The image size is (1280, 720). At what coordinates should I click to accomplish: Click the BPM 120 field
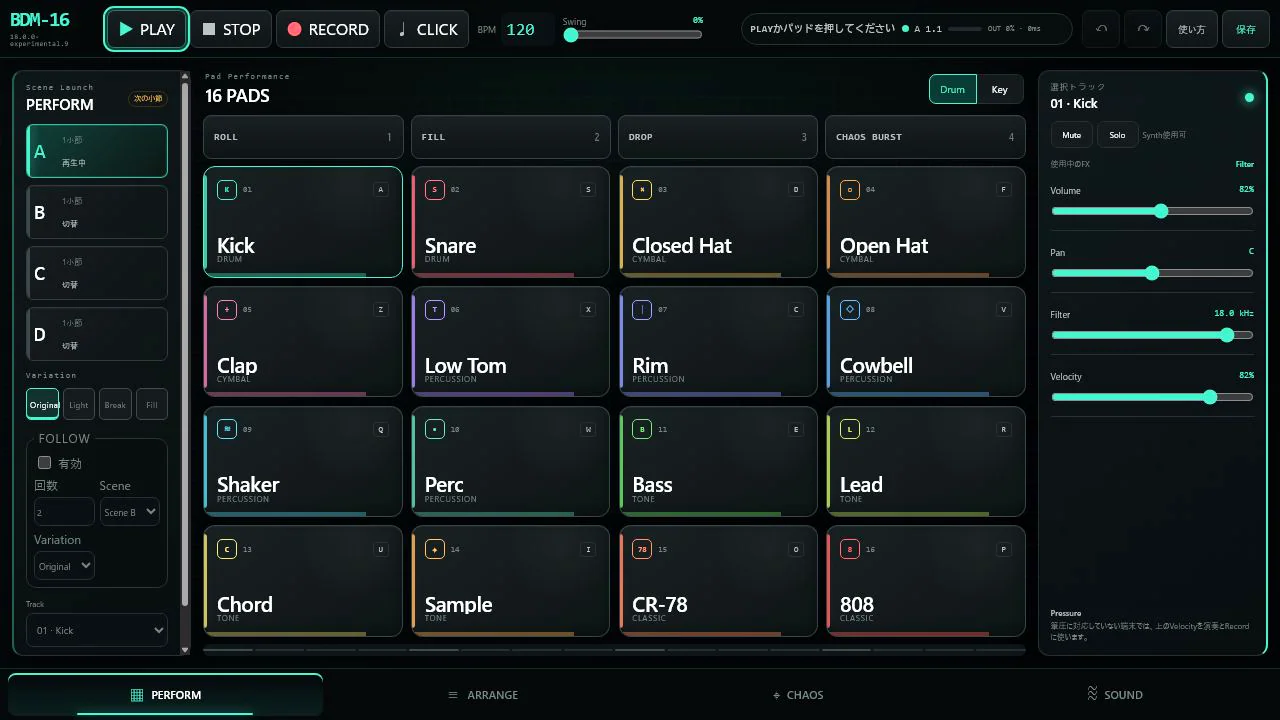click(527, 29)
